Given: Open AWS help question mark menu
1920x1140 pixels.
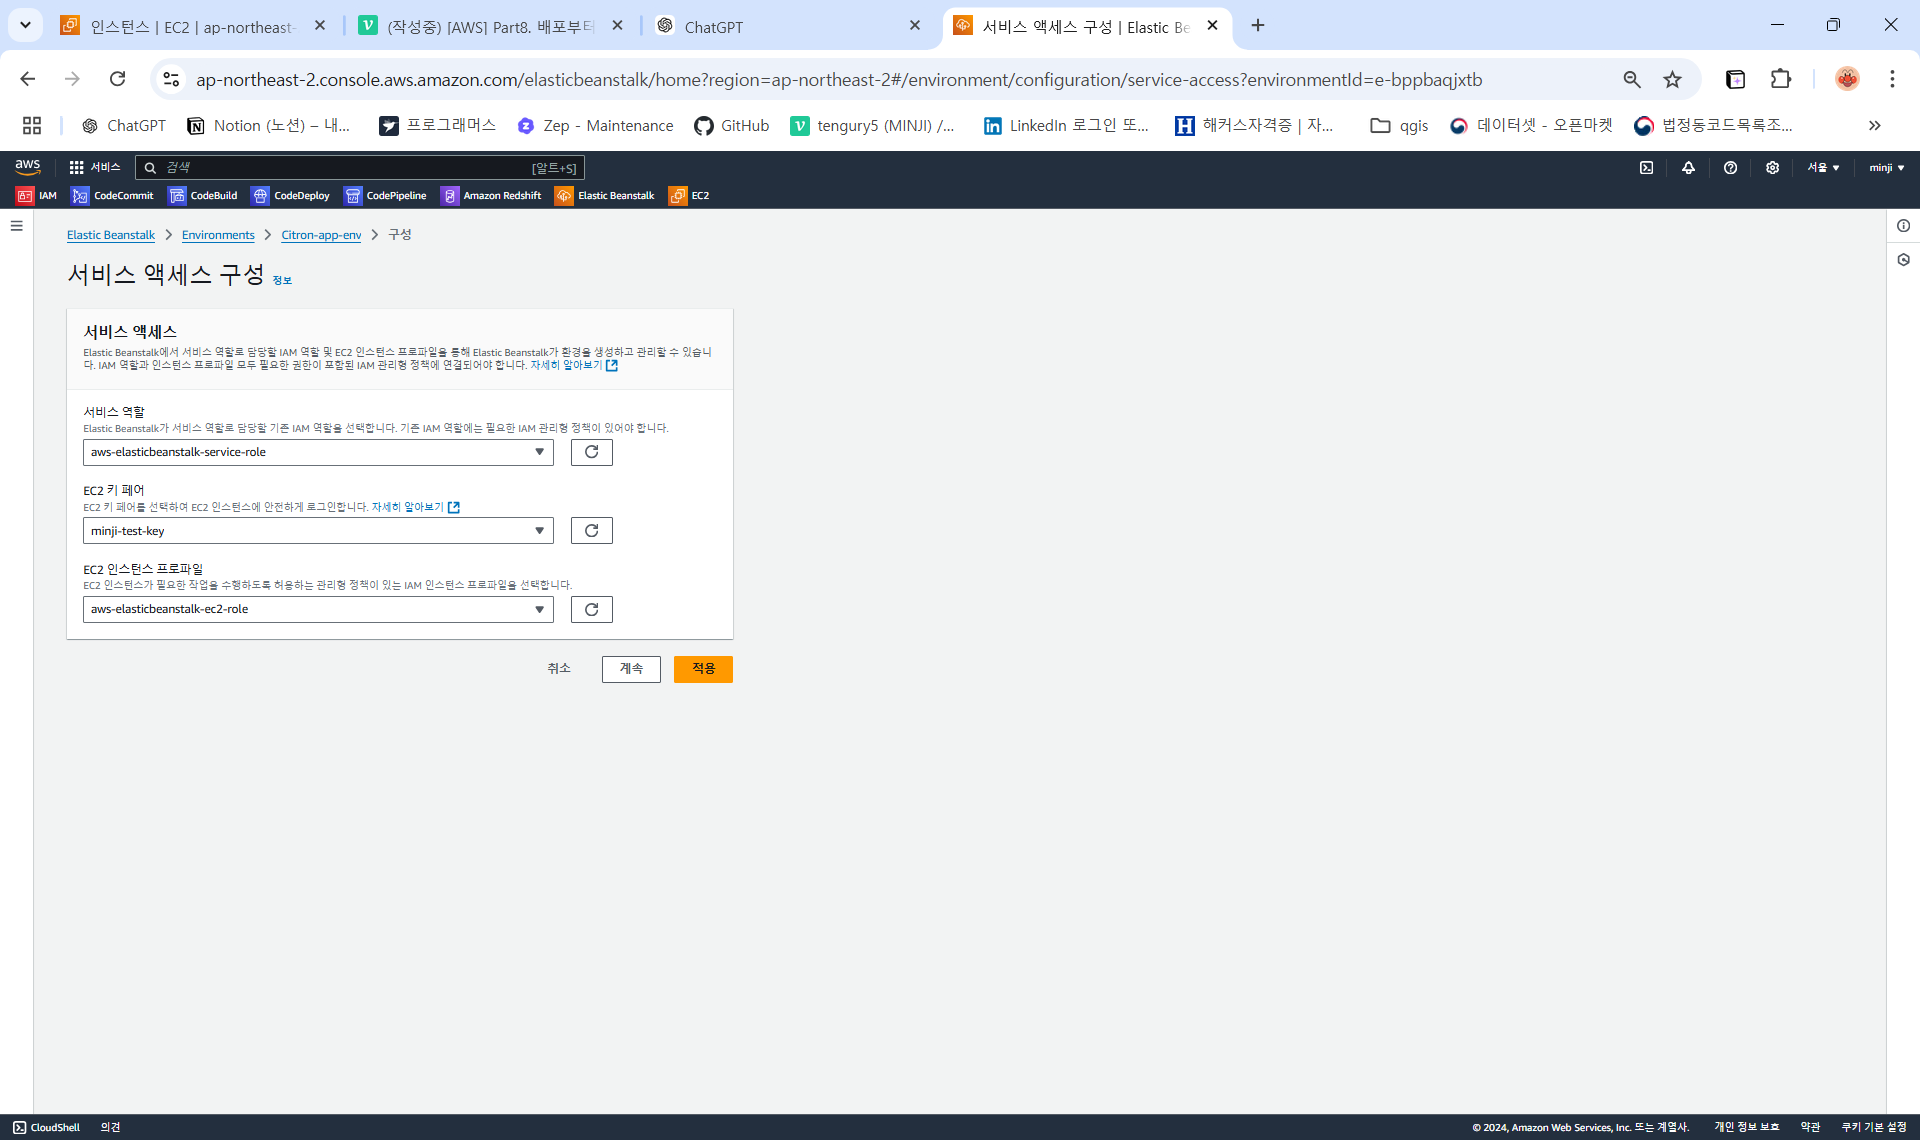Looking at the screenshot, I should (1730, 168).
